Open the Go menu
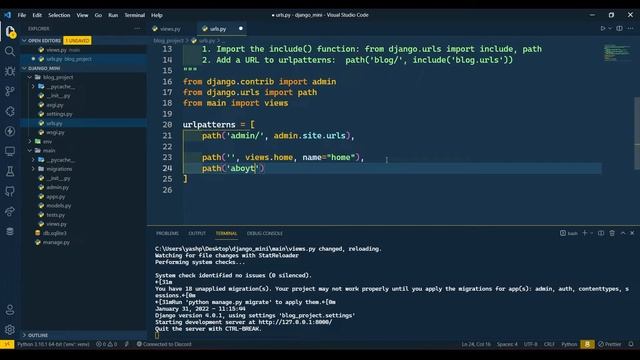640x360 pixels. pos(98,15)
